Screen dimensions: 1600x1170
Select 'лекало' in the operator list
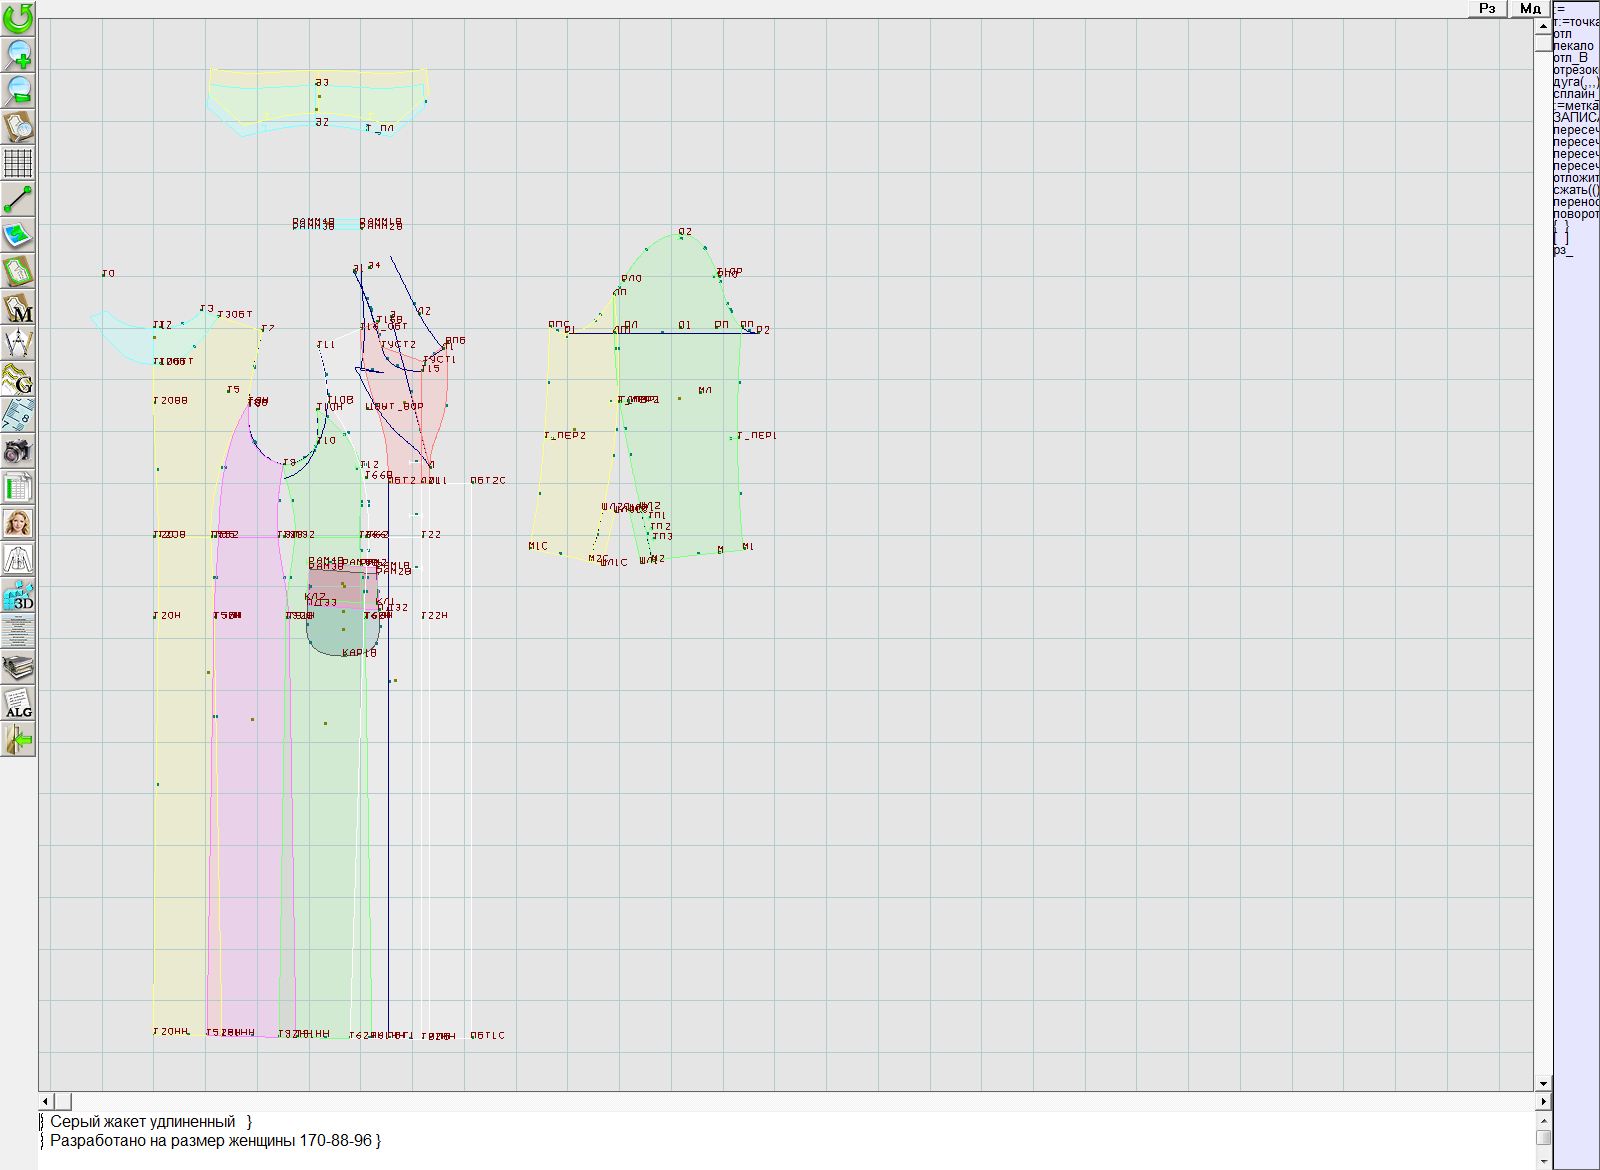coord(1574,46)
